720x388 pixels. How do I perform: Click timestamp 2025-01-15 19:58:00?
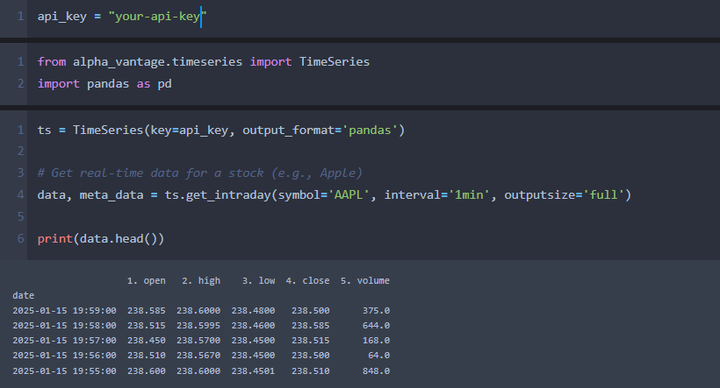(x=64, y=326)
